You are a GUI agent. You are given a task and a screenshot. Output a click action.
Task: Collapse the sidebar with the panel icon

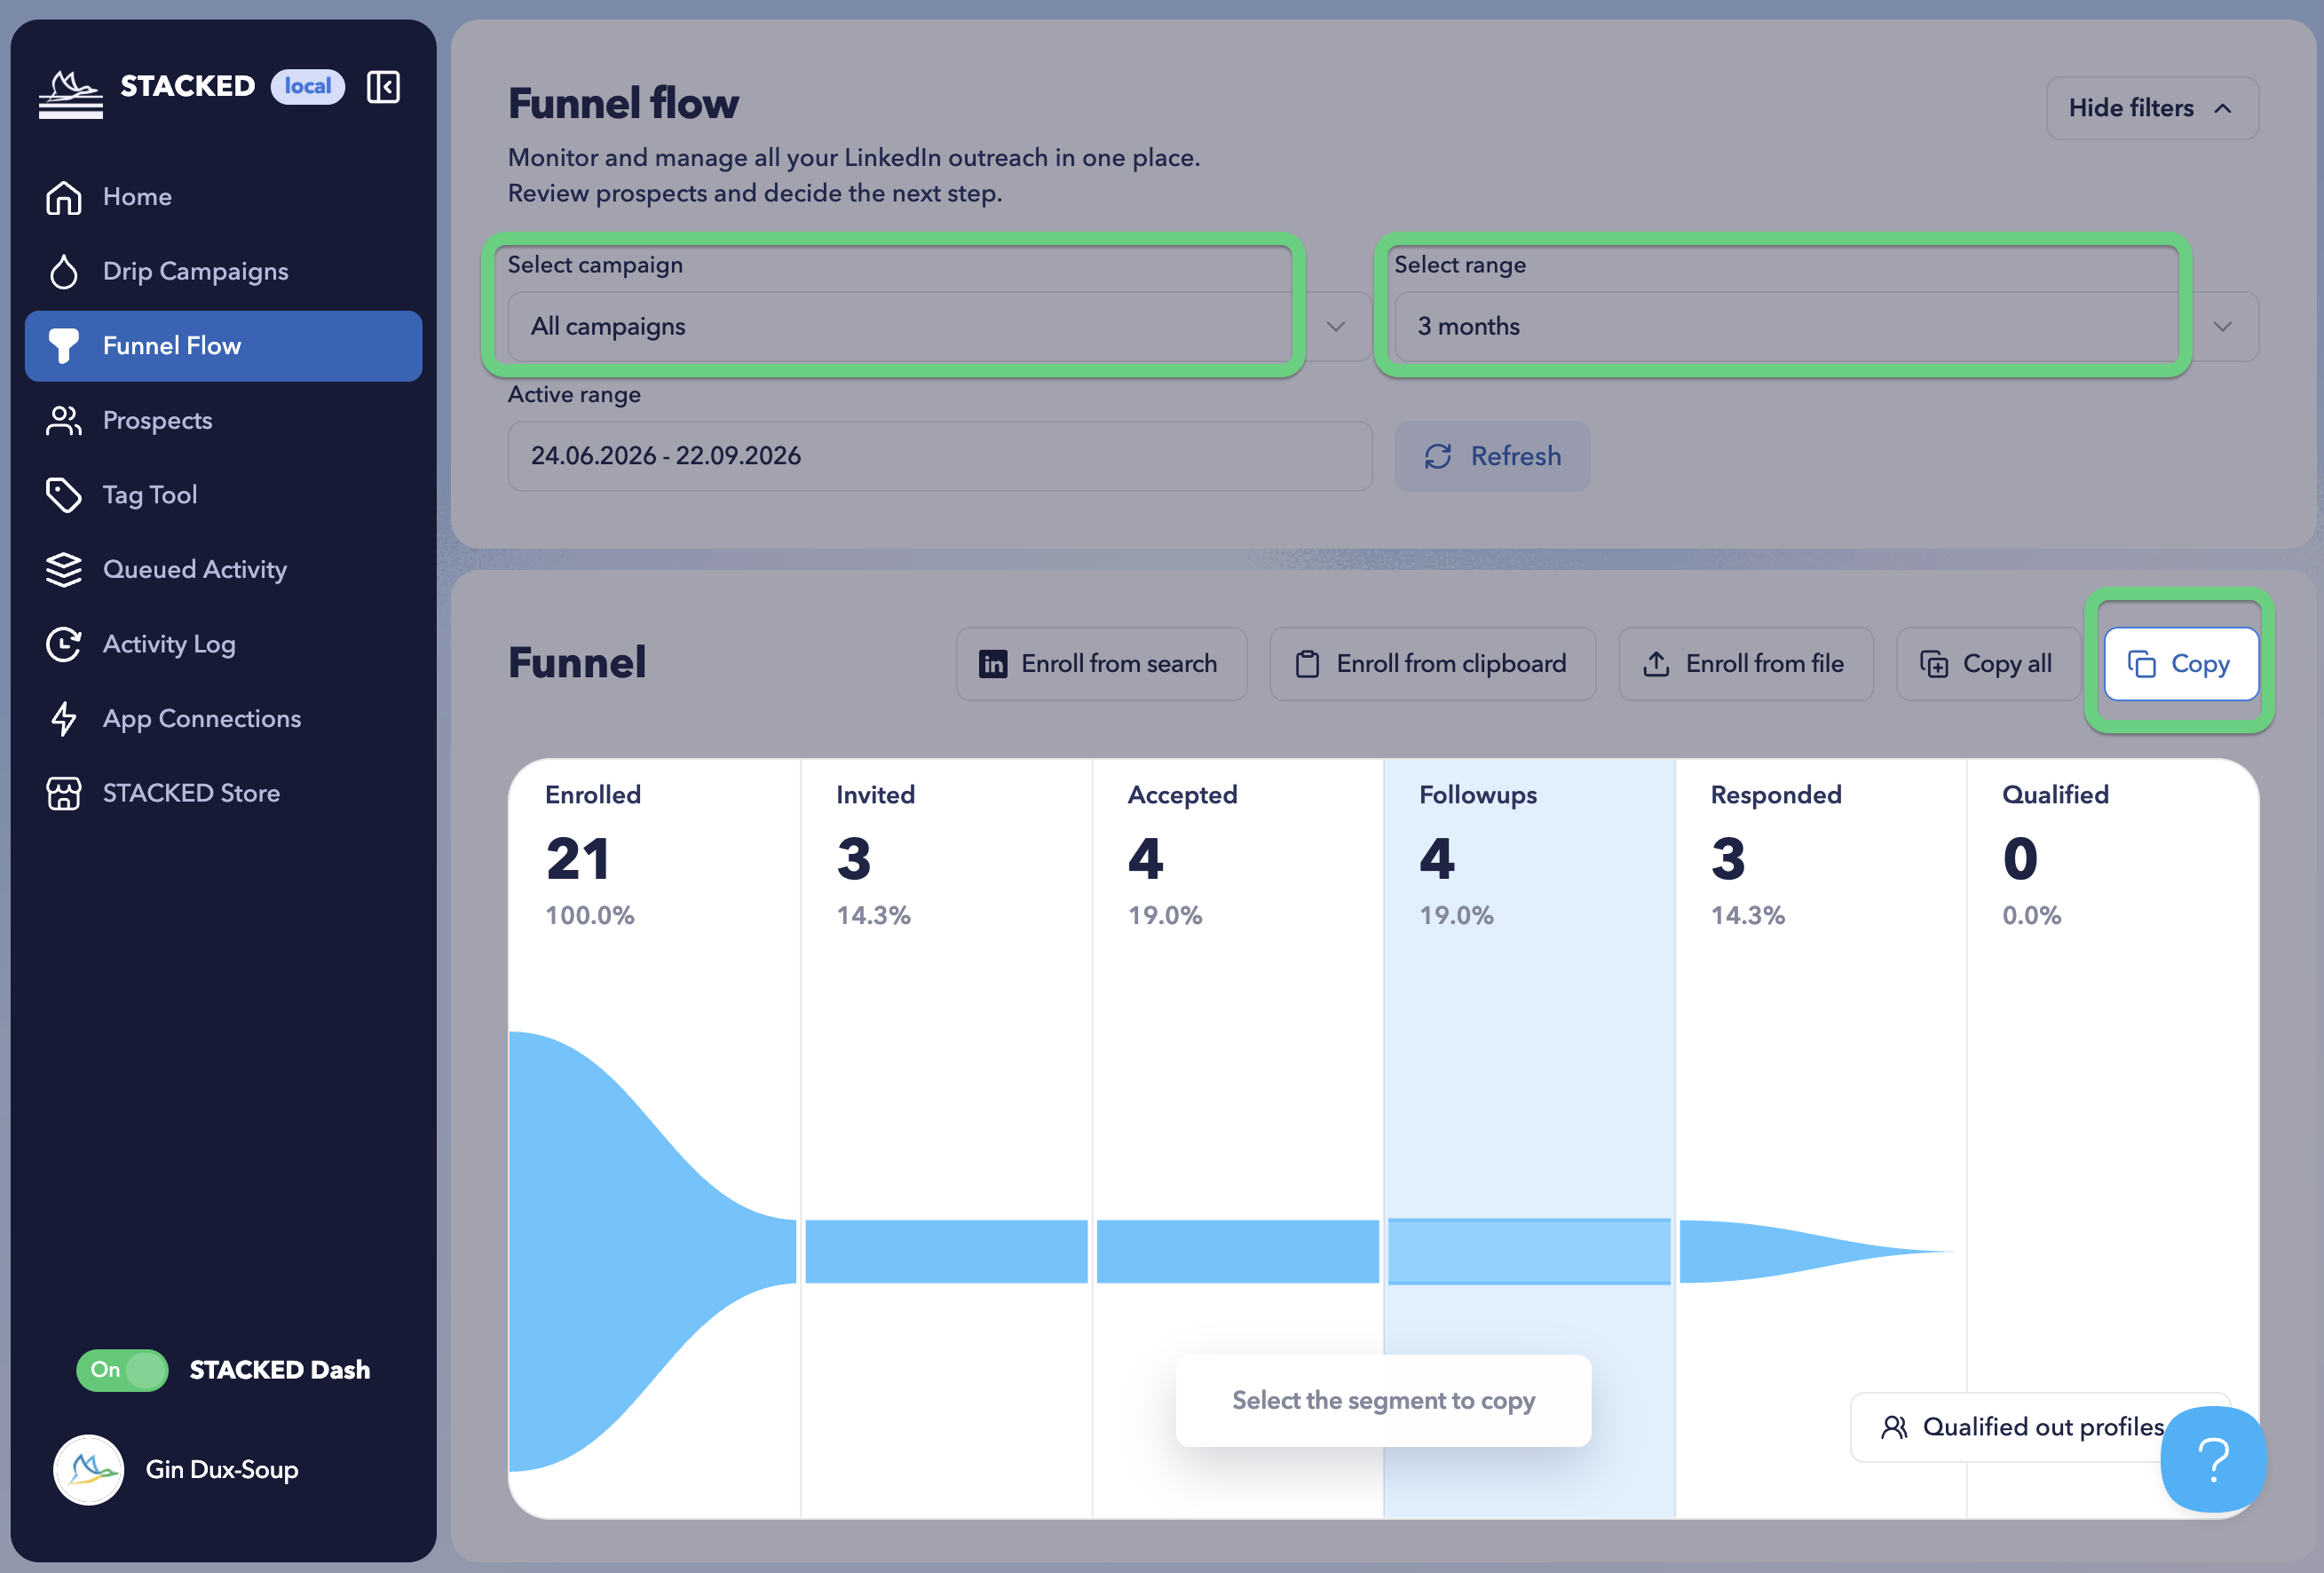384,87
